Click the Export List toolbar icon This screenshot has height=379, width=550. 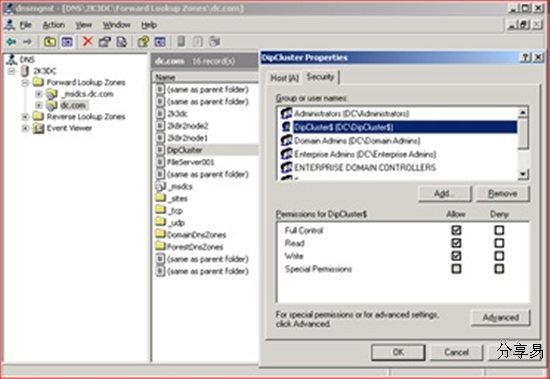121,42
